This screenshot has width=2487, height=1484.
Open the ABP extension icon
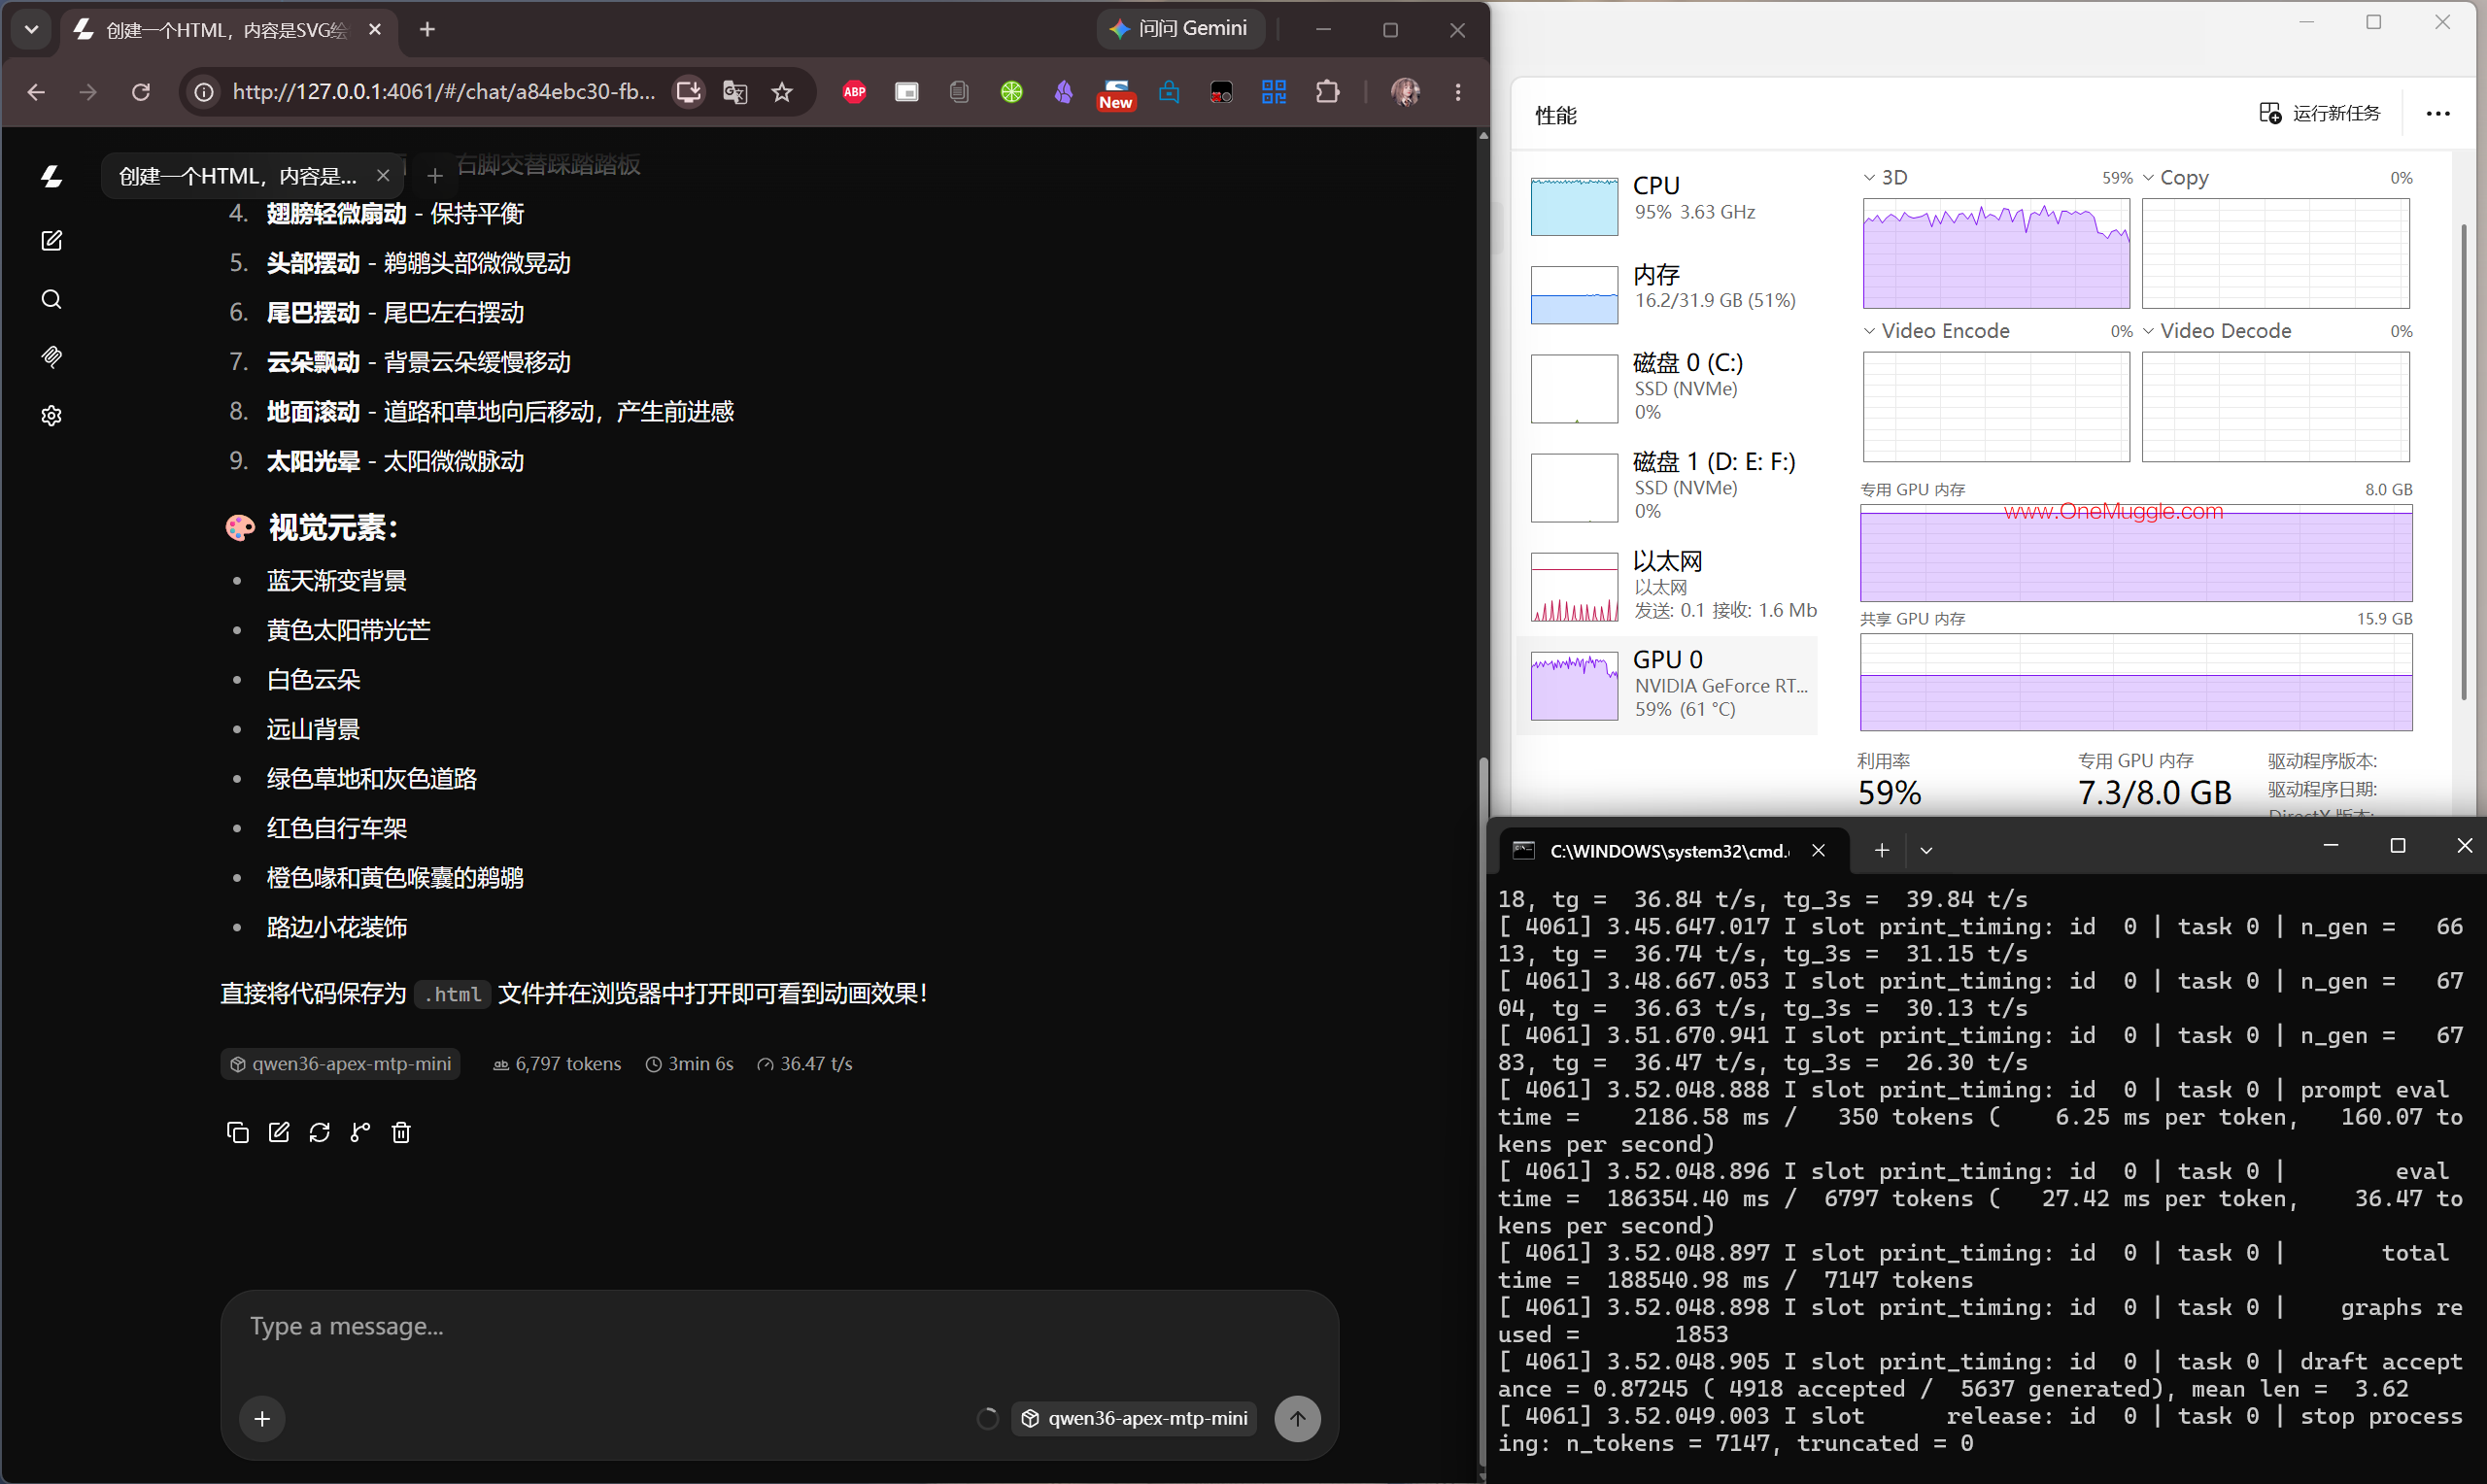point(854,92)
